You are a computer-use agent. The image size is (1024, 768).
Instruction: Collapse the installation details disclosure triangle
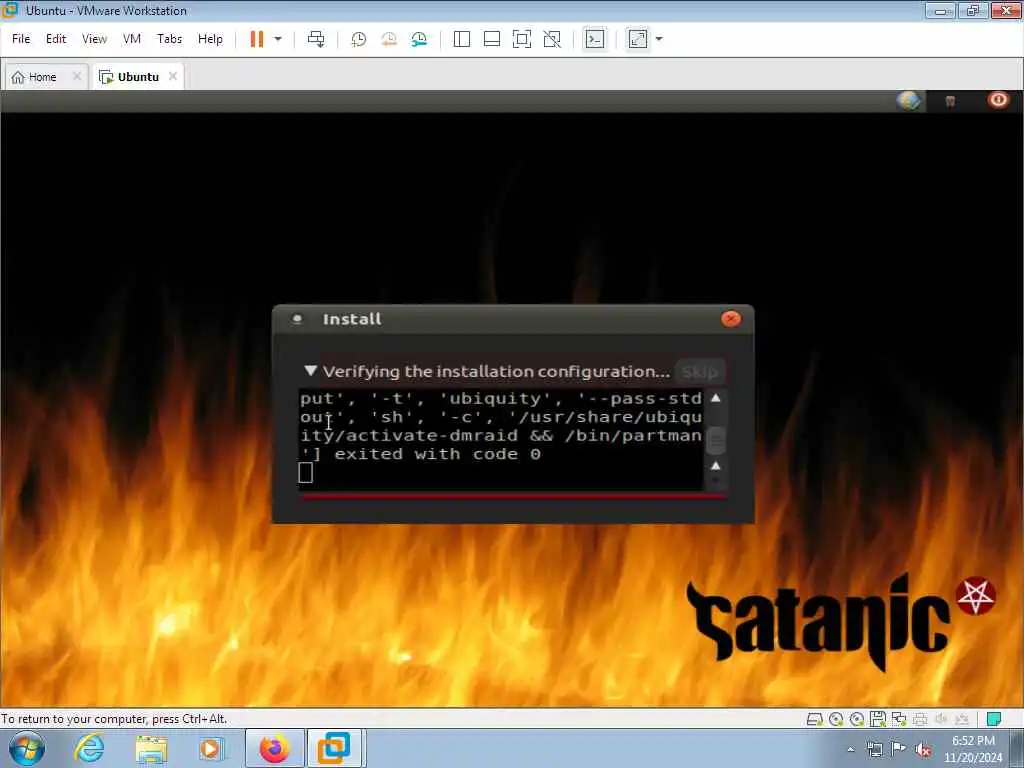click(311, 371)
